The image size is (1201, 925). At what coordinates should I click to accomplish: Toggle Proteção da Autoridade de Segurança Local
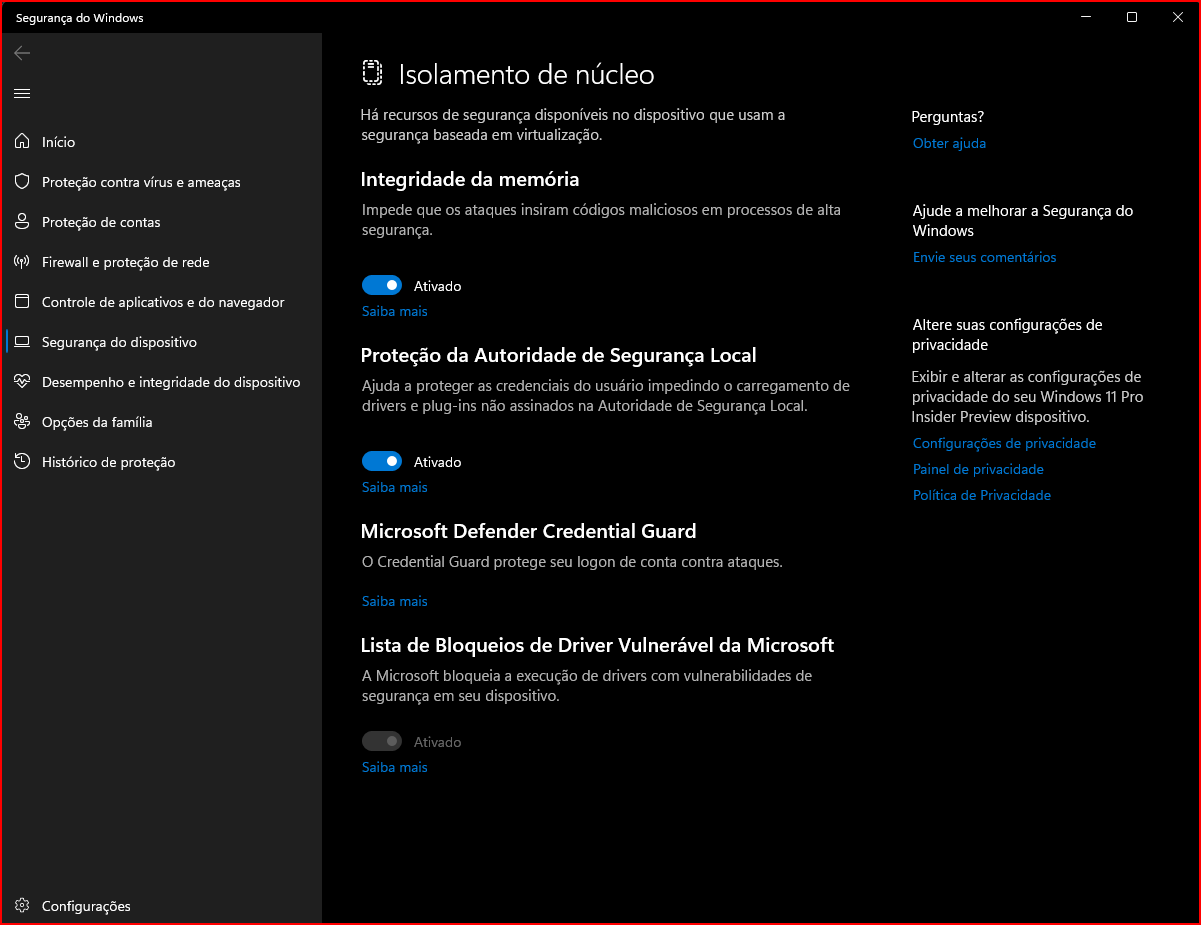tap(382, 462)
